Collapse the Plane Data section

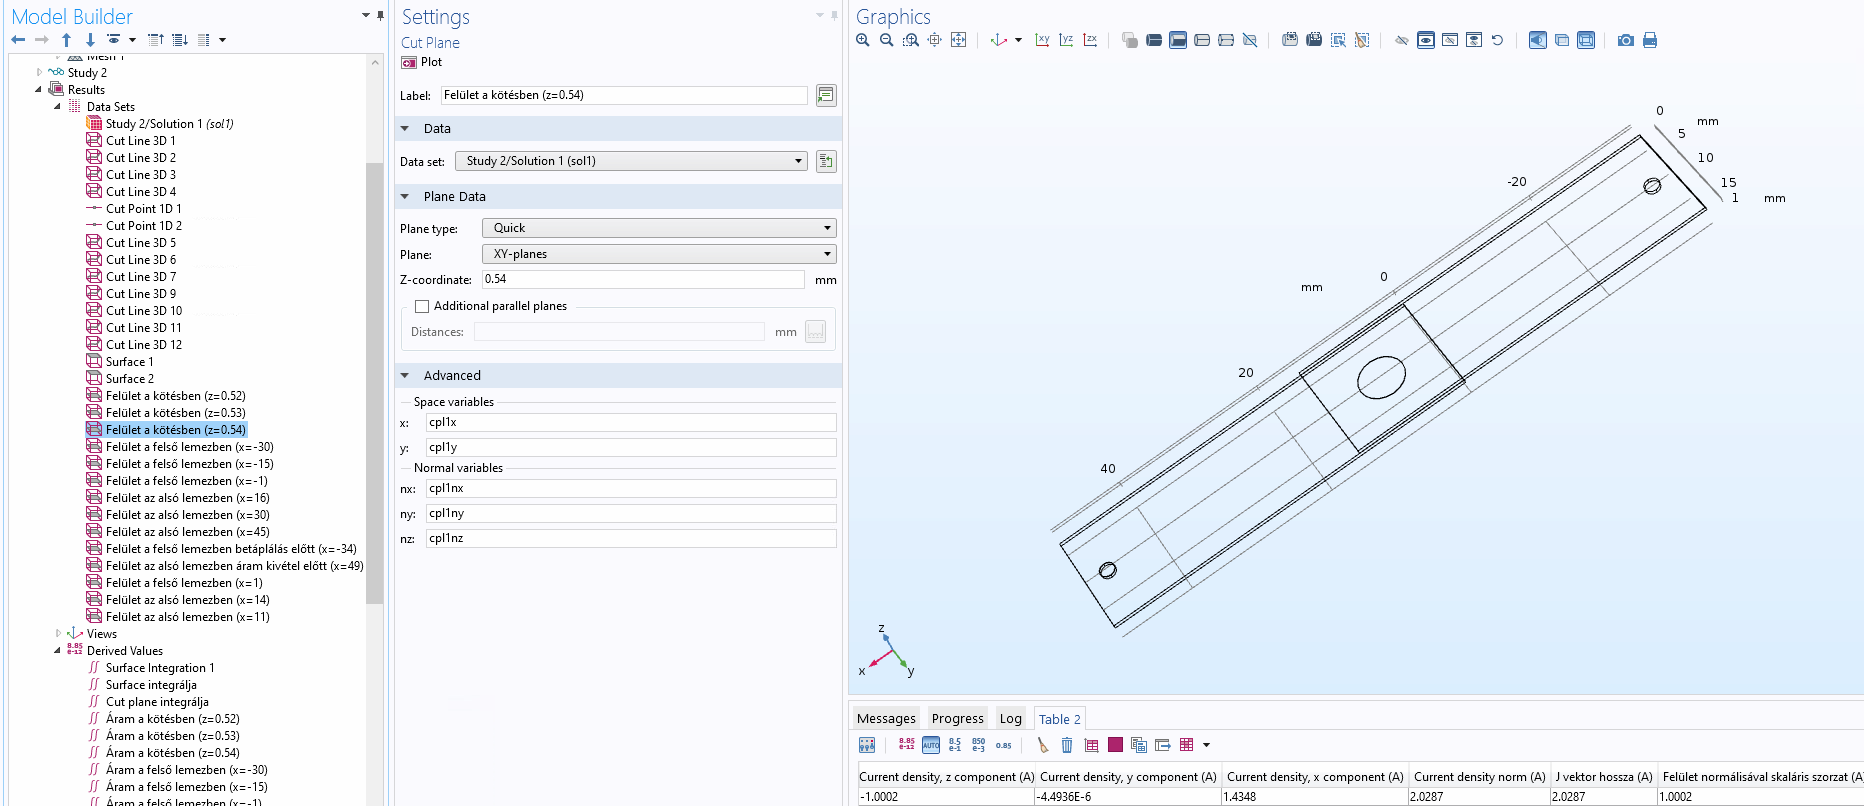pyautogui.click(x=405, y=197)
